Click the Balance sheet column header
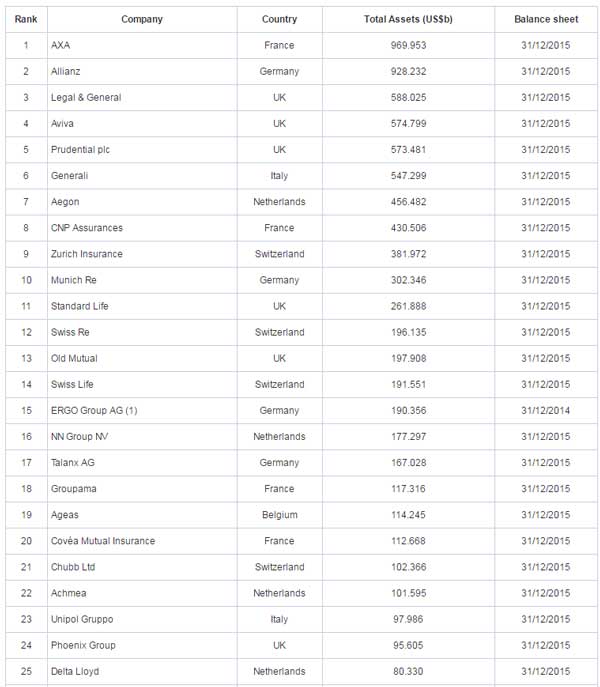The height and width of the screenshot is (687, 600). pyautogui.click(x=546, y=19)
